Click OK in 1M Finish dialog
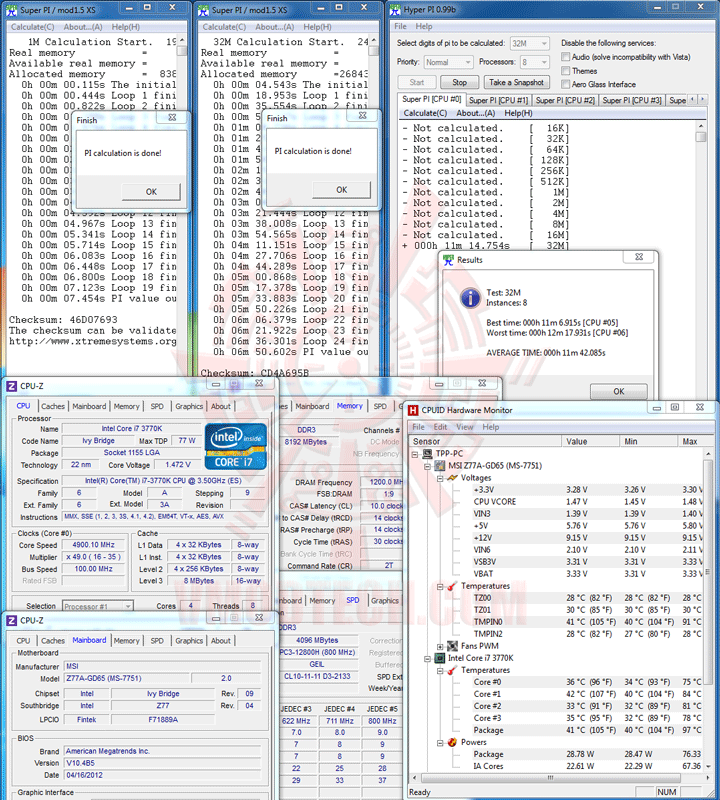This screenshot has width=720, height=800. coord(151,192)
